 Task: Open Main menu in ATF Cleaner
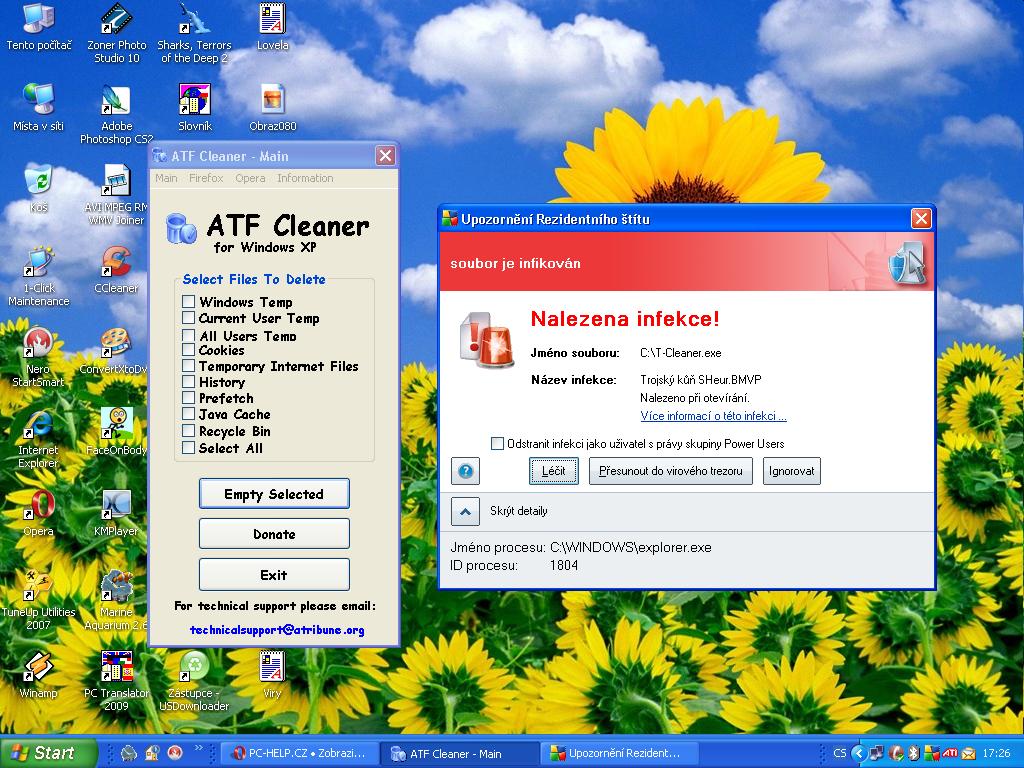pos(166,178)
